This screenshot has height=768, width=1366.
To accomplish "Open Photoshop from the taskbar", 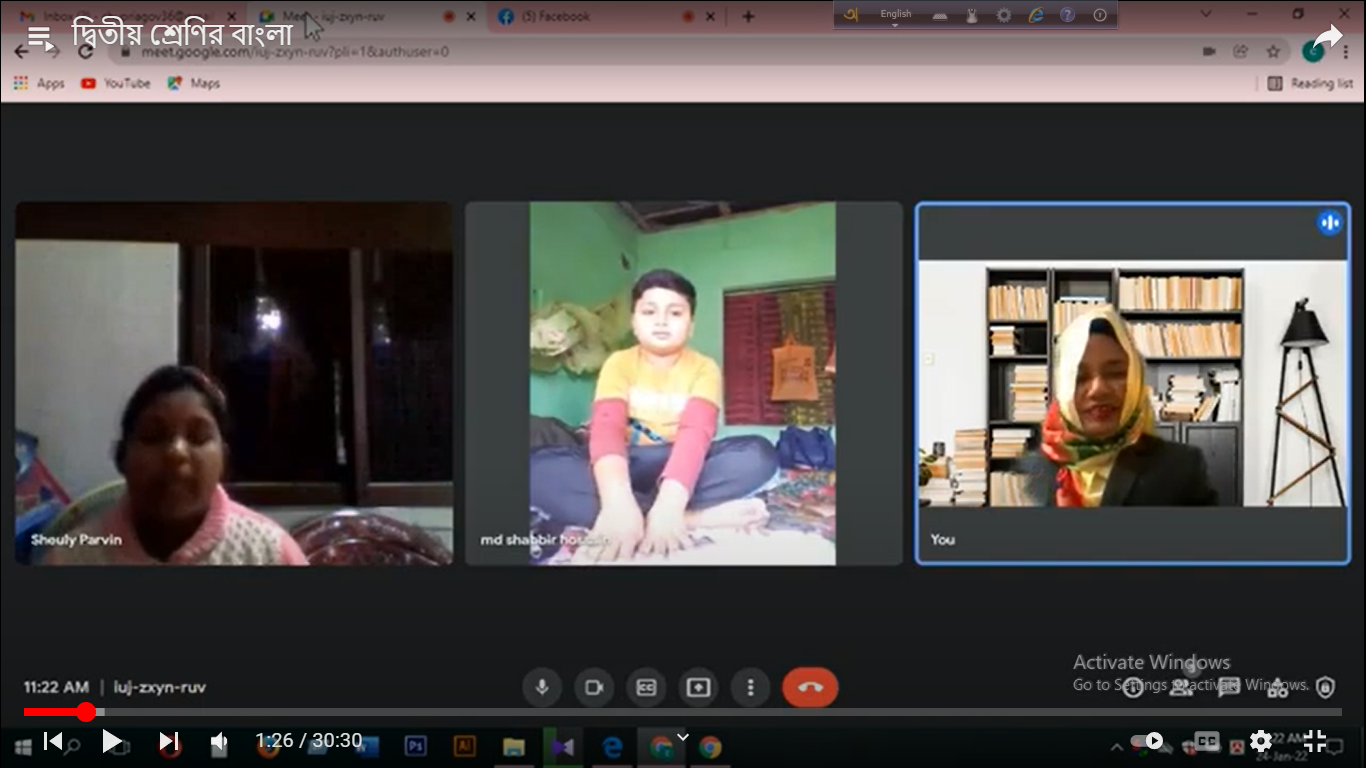I will click(x=415, y=747).
